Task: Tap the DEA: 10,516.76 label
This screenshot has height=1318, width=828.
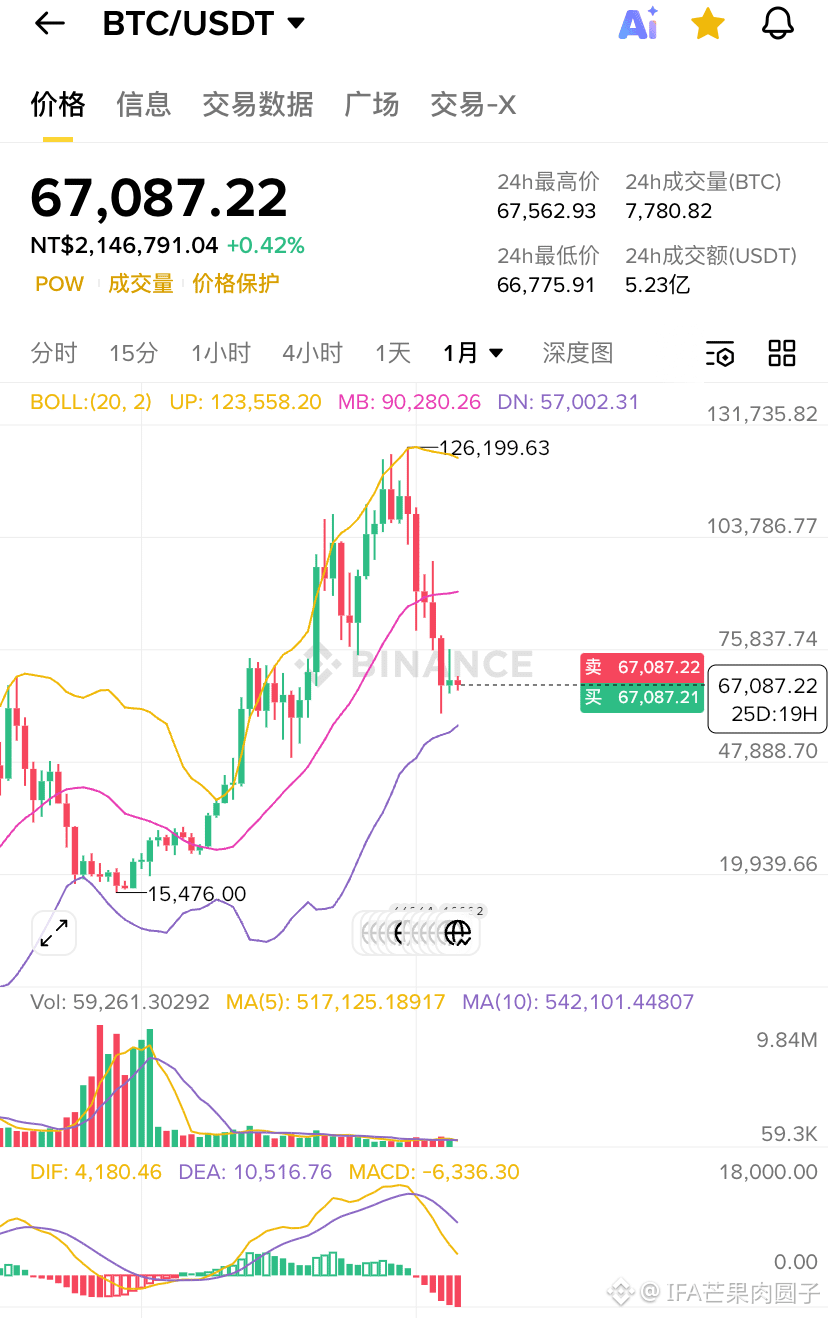Action: point(255,1172)
